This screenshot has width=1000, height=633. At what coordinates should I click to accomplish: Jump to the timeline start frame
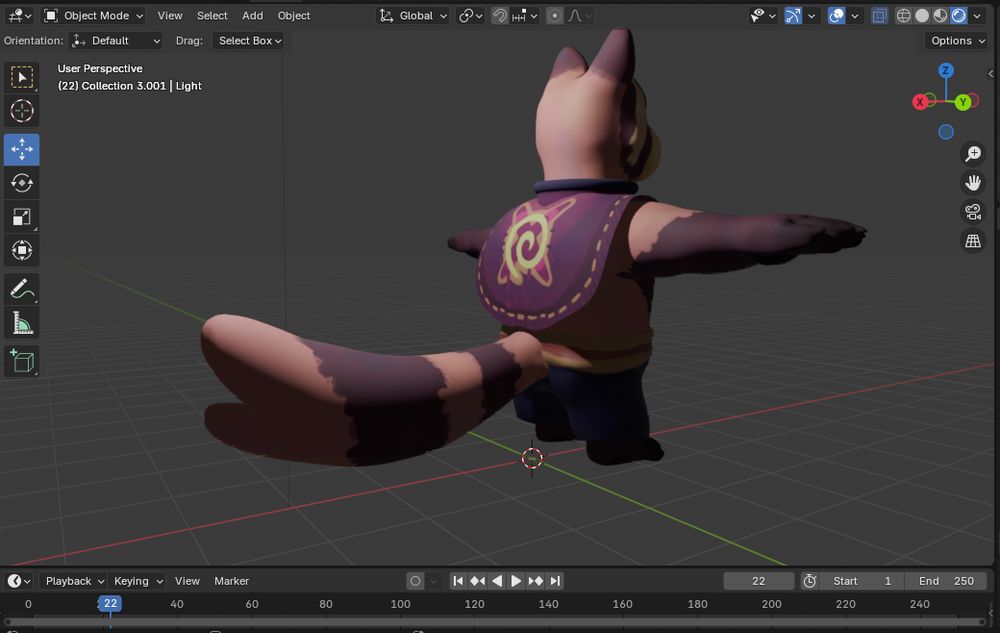coord(457,581)
